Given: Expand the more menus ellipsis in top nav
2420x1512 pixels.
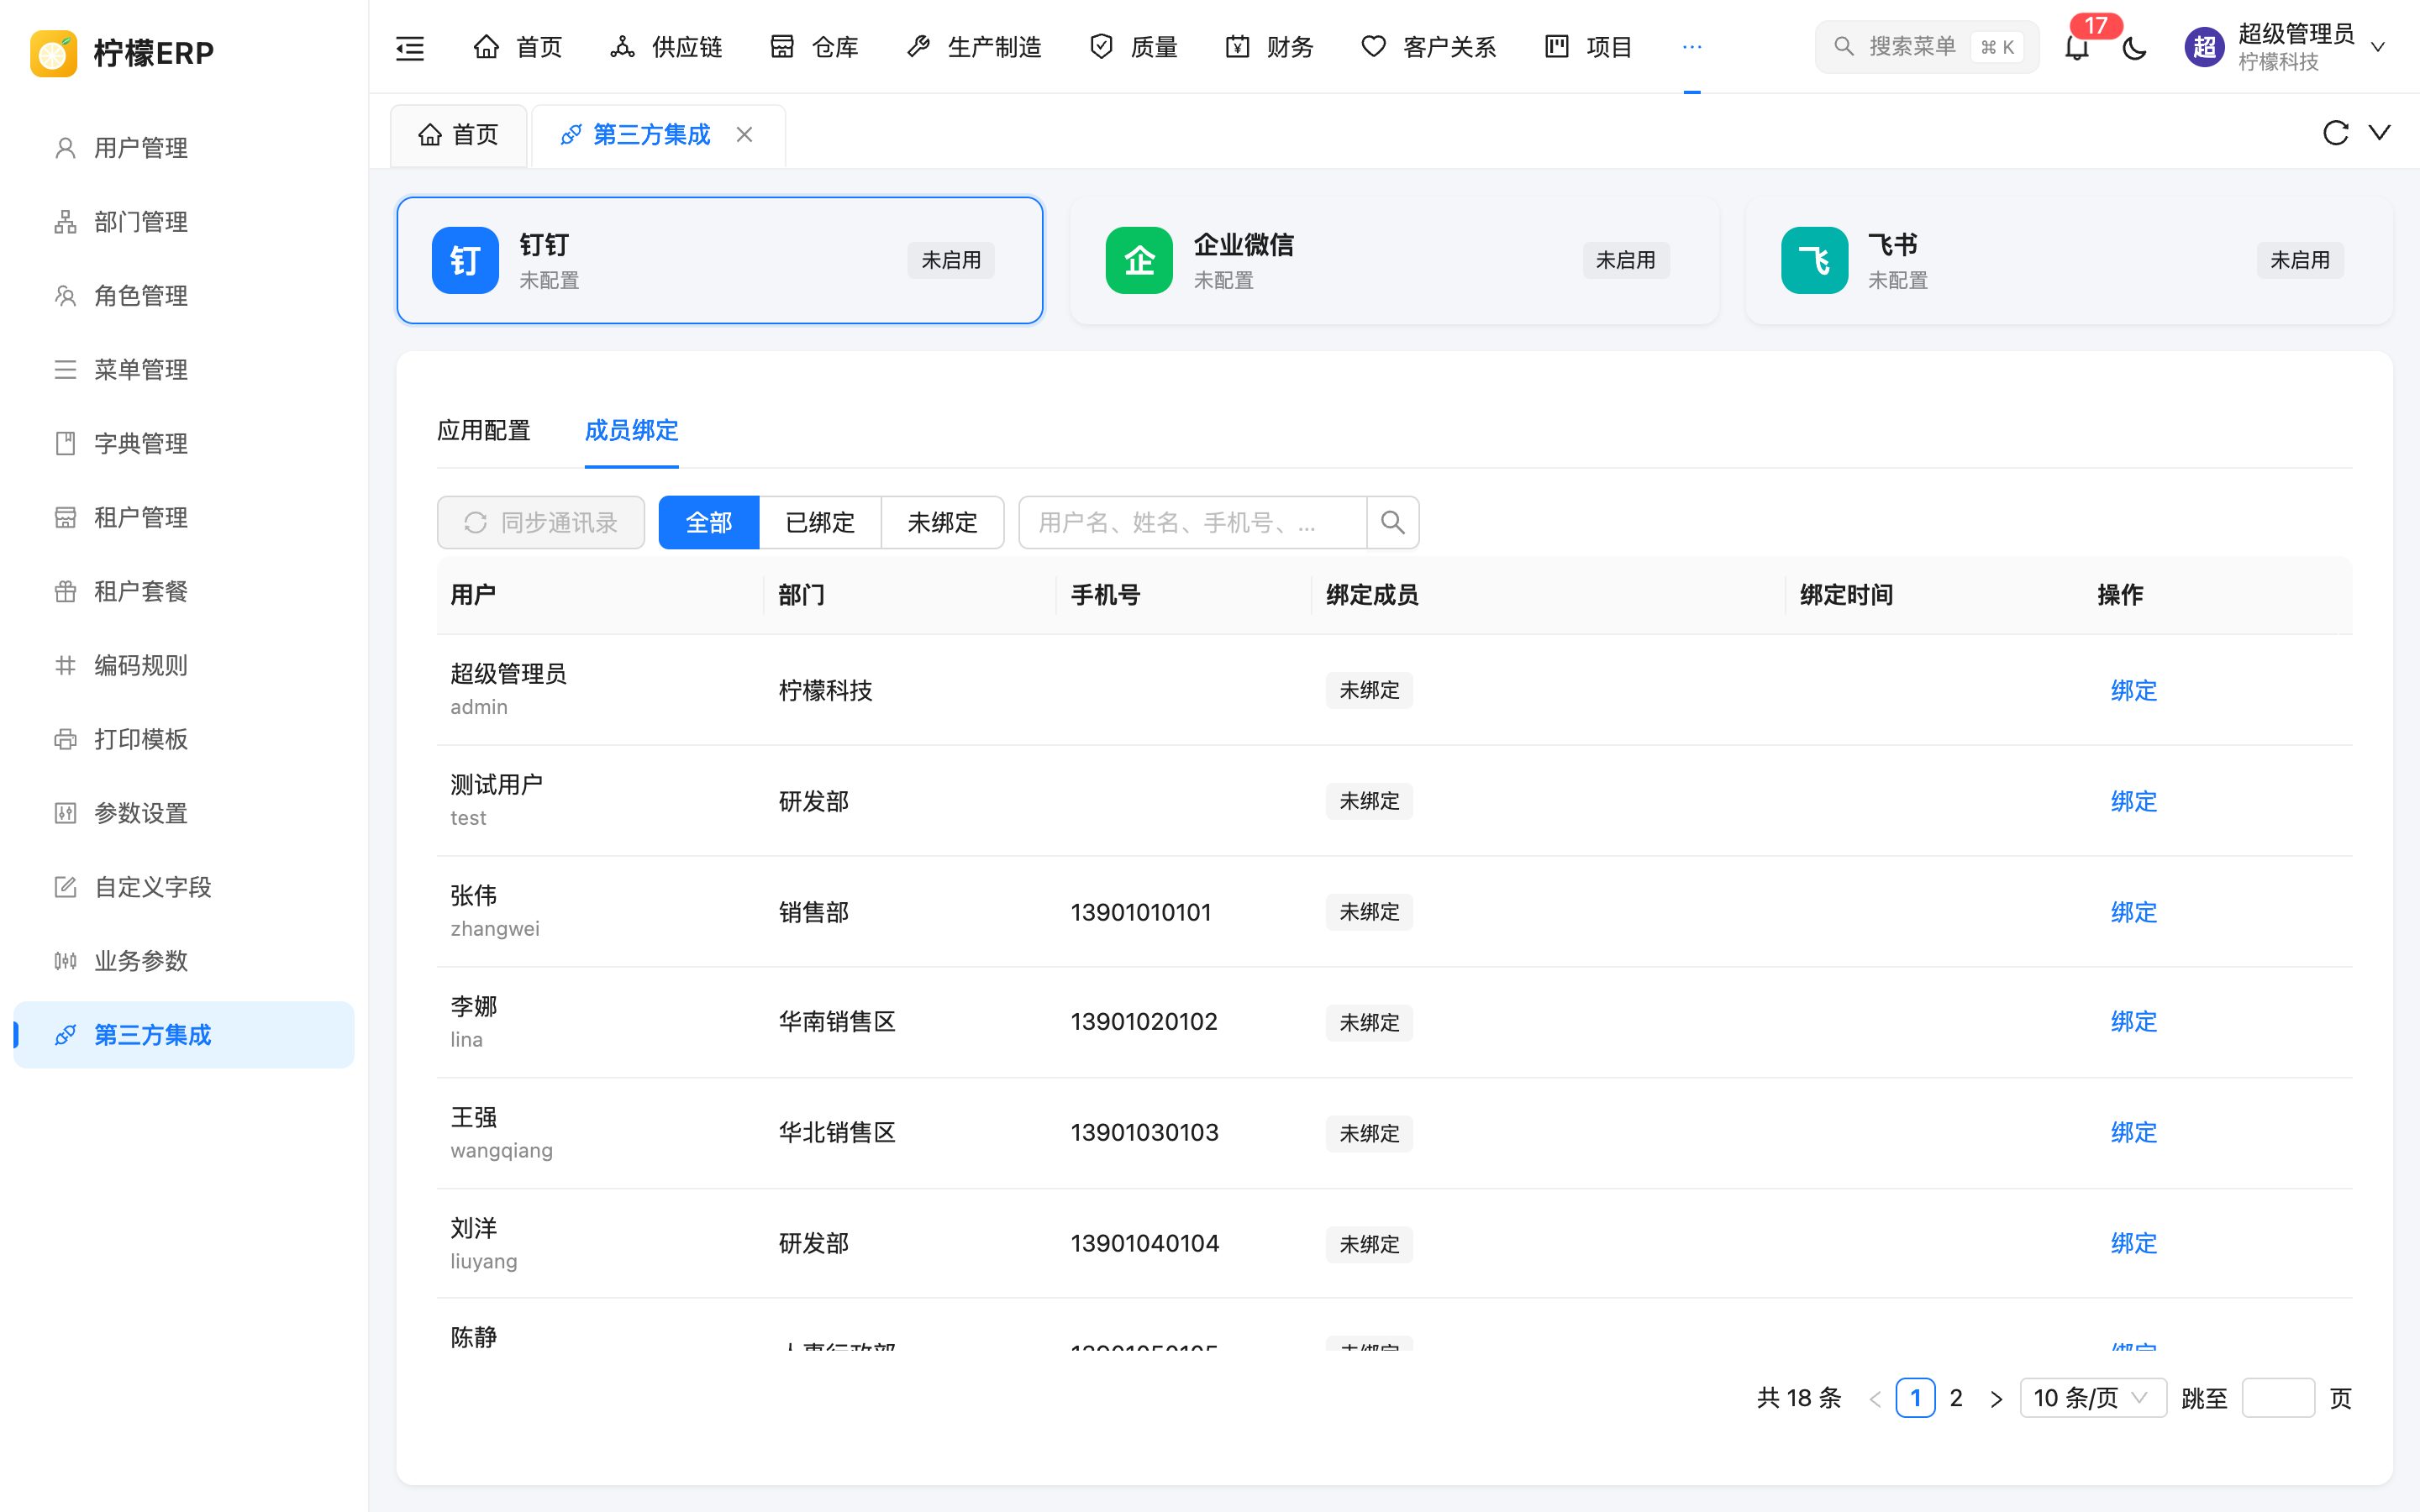Looking at the screenshot, I should point(1692,47).
